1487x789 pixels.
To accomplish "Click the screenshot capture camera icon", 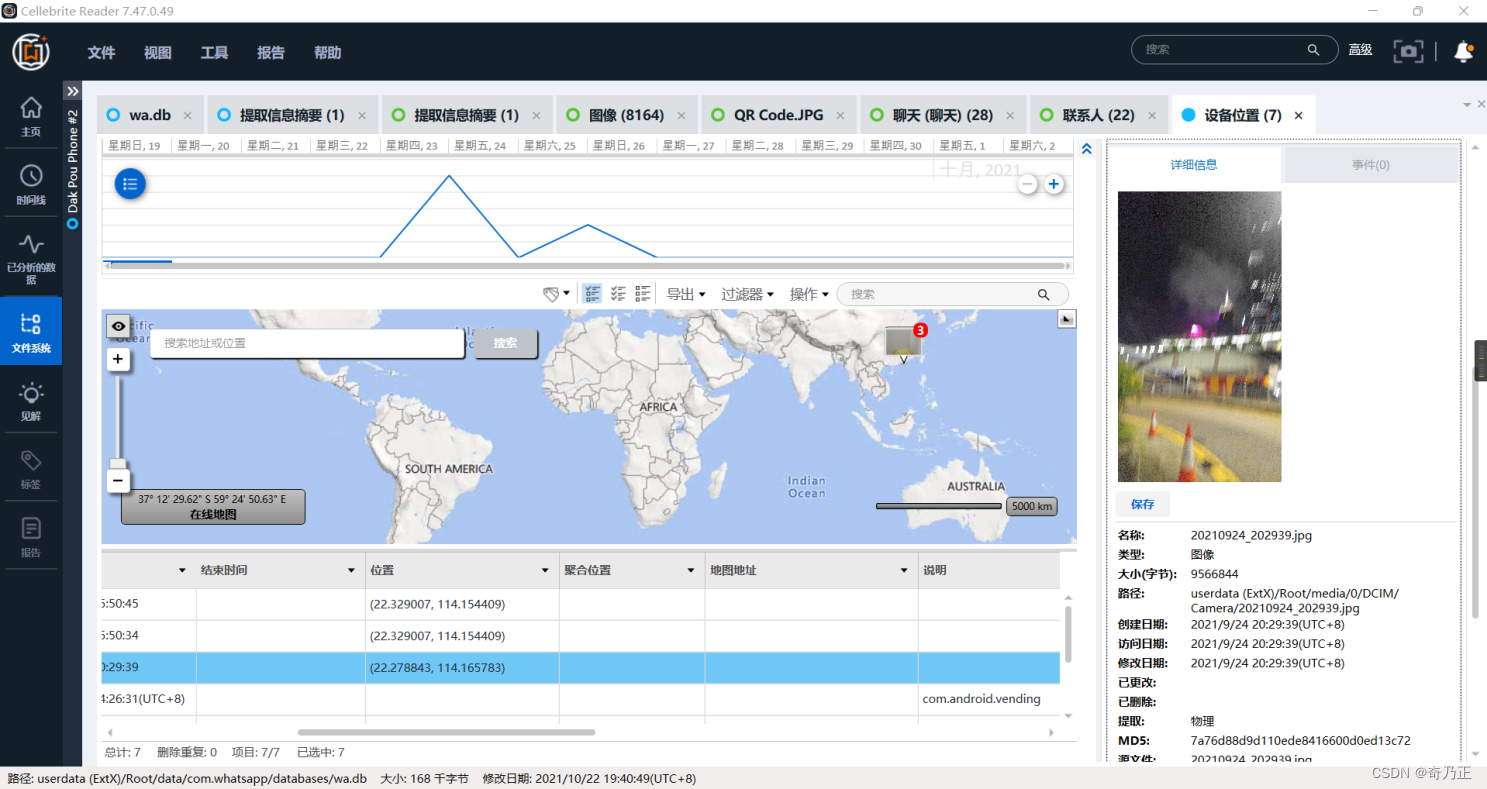I will (x=1408, y=51).
